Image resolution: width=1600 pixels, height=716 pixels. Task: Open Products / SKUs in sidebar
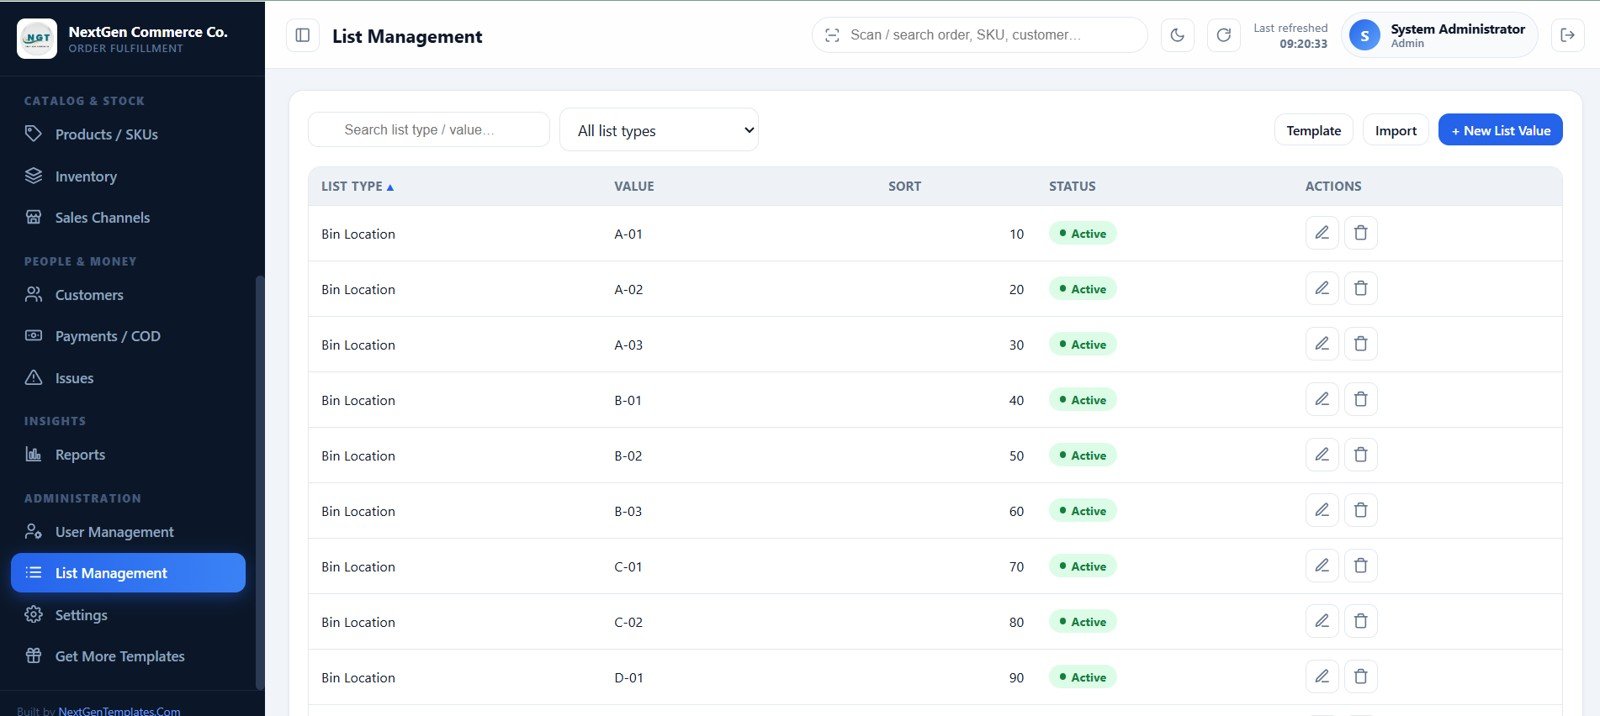(x=128, y=134)
